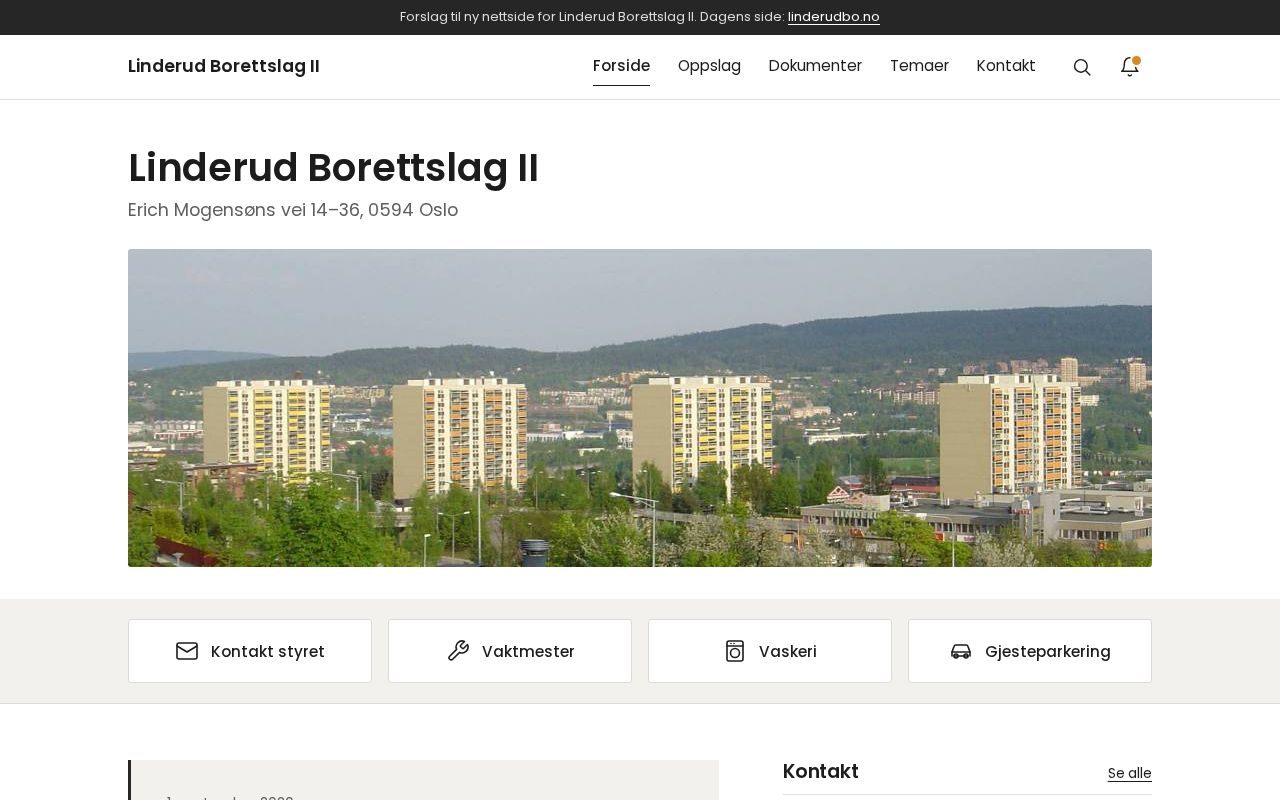Click the washing machine icon for Vaskeri
The image size is (1280, 800).
point(735,651)
